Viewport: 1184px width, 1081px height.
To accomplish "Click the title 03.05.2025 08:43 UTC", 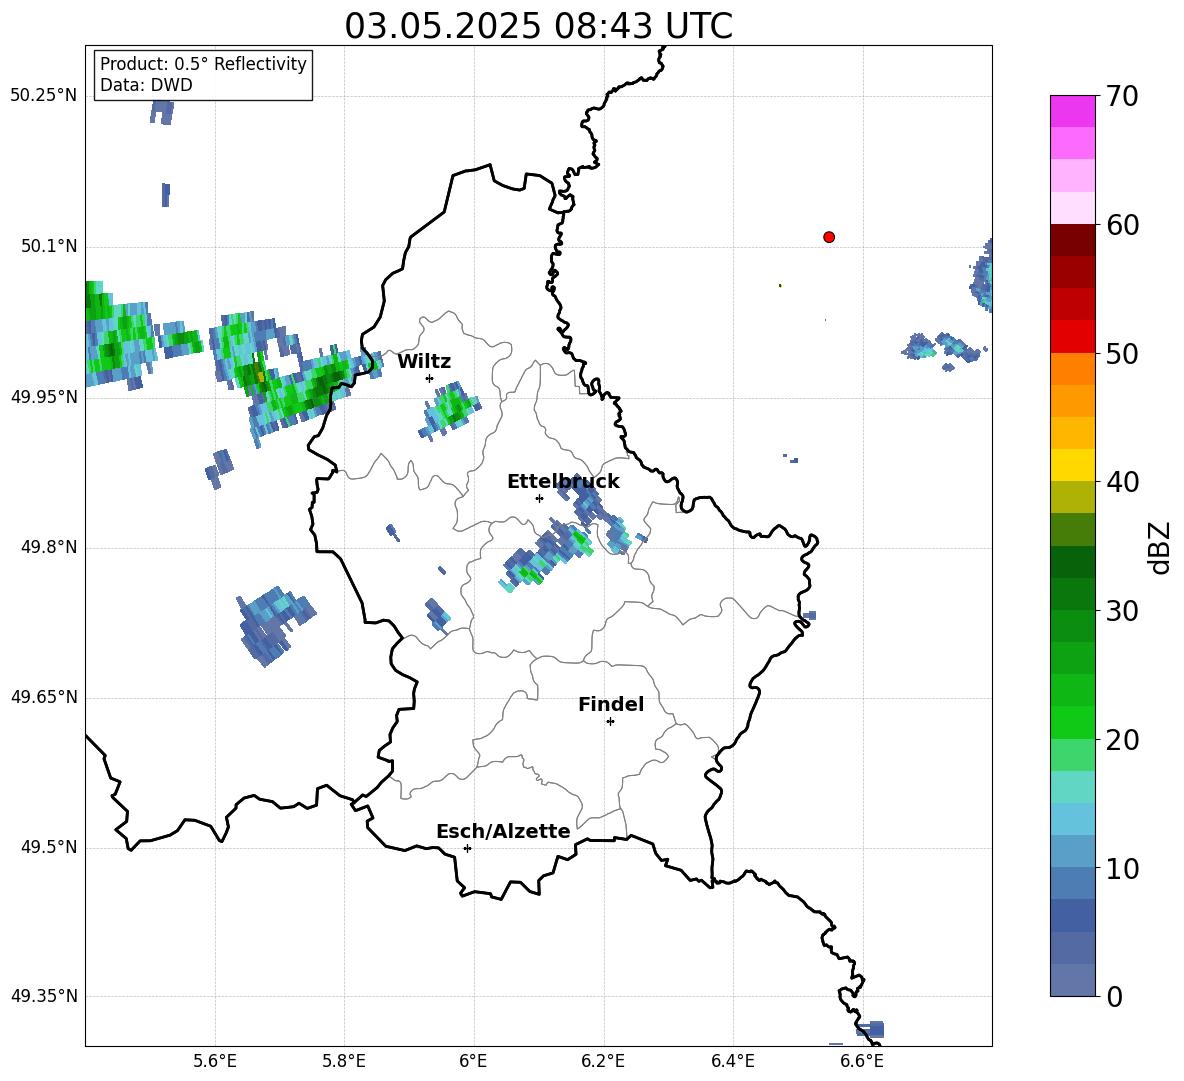I will pyautogui.click(x=538, y=26).
